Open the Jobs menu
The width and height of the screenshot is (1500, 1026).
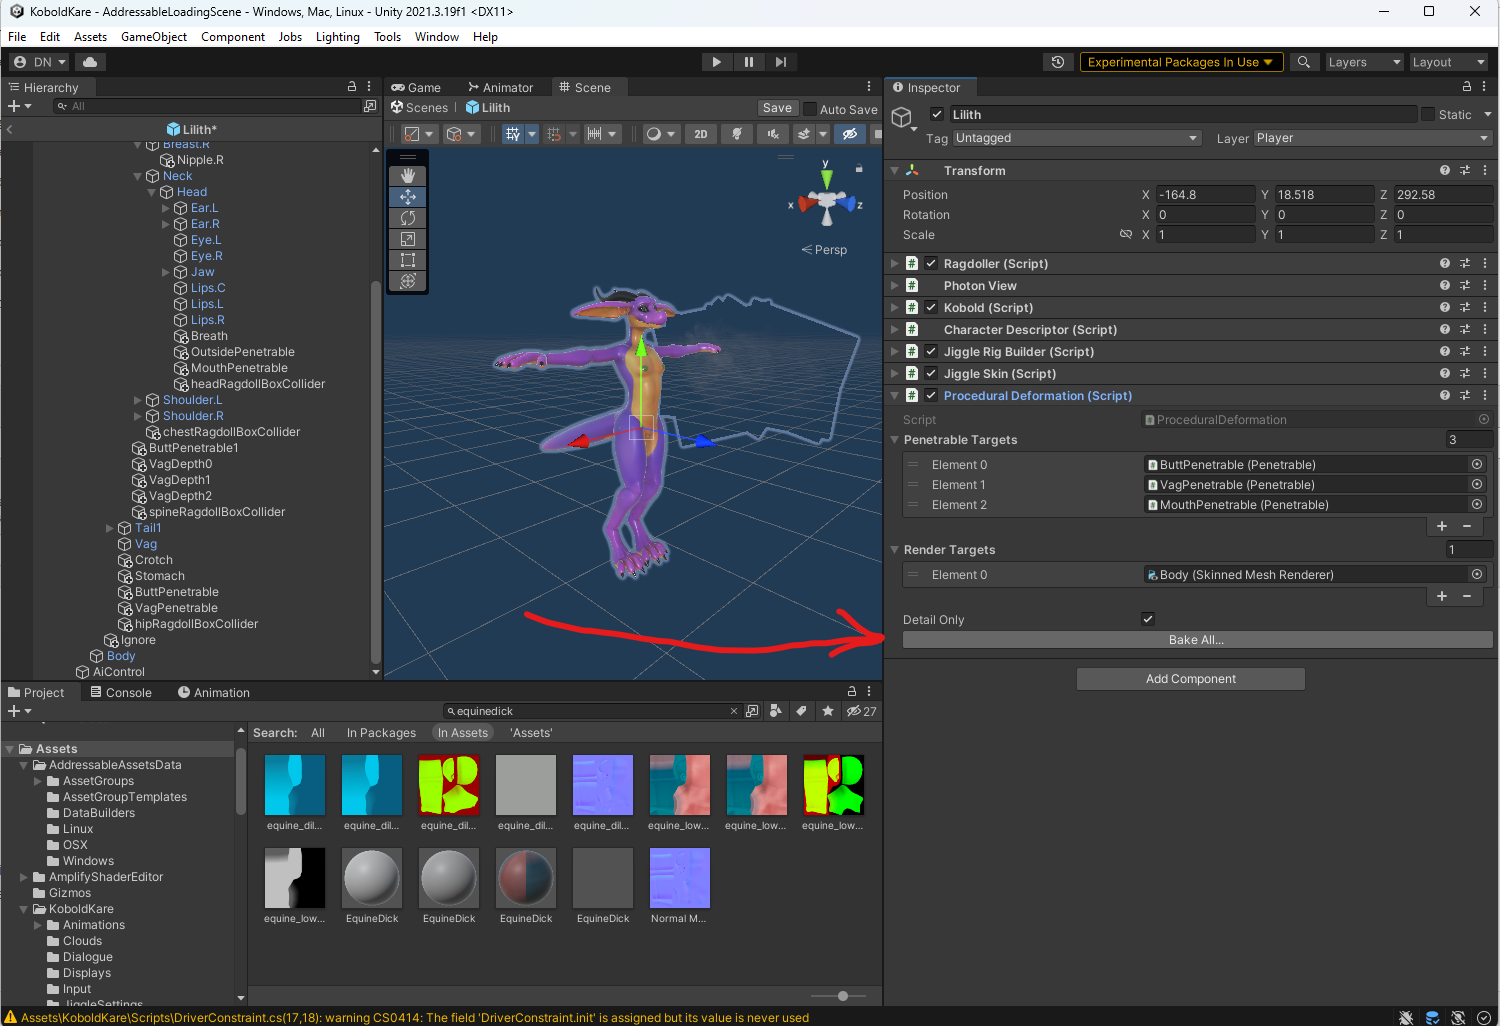pyautogui.click(x=290, y=37)
